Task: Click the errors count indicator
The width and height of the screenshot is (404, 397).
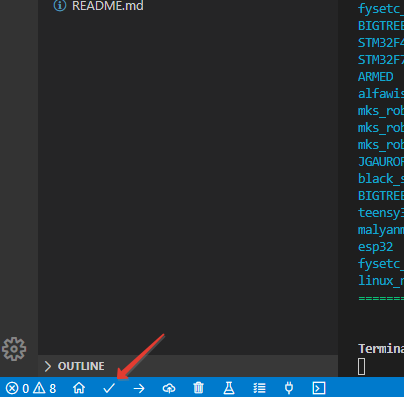Action: coord(17,388)
